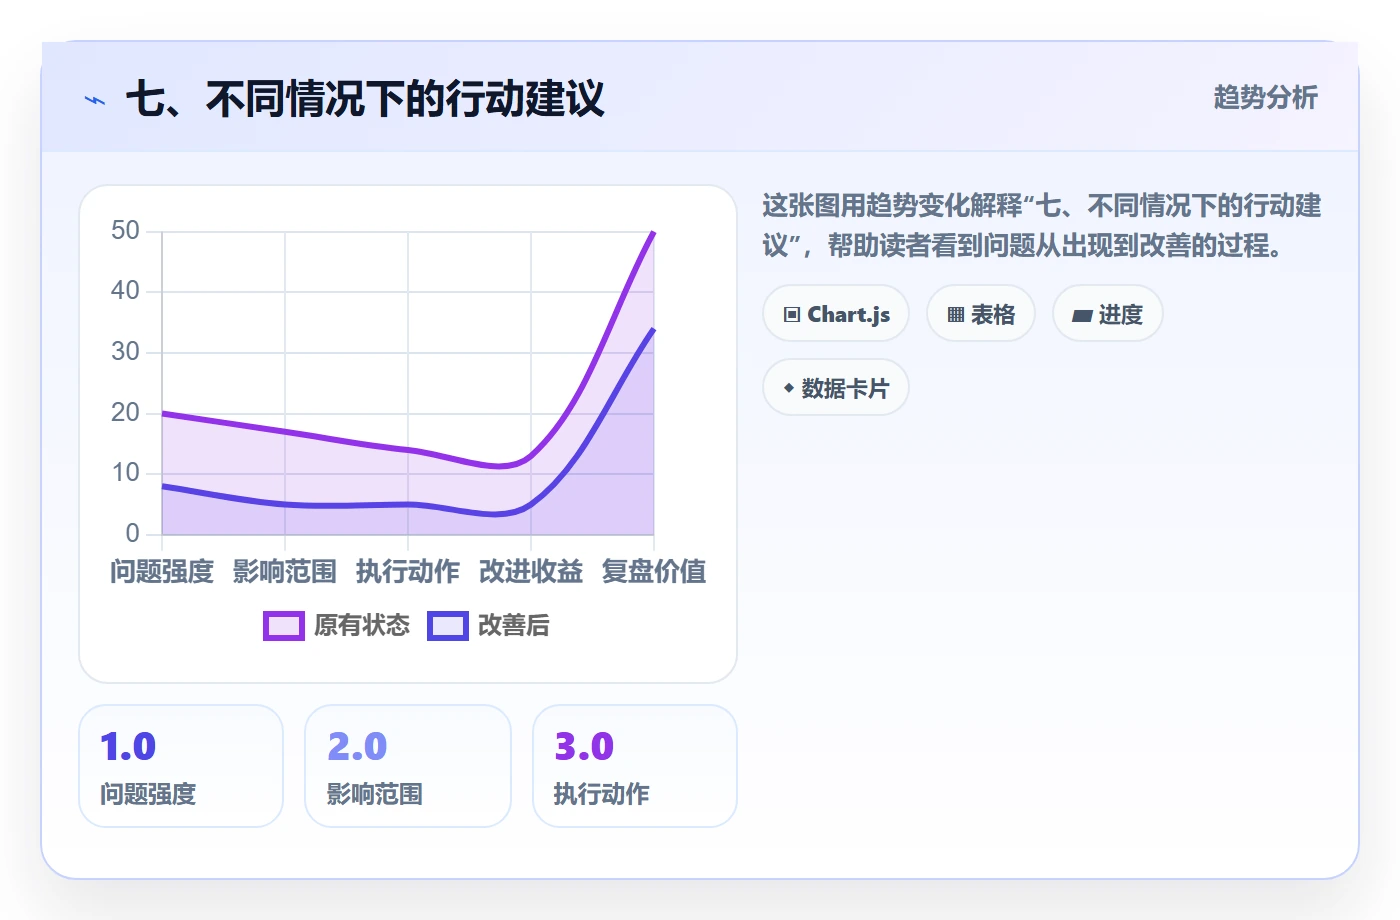Screen dimensions: 1400x920
Task: Click the table grid icon in 表格 tag
Action: pyautogui.click(x=956, y=315)
